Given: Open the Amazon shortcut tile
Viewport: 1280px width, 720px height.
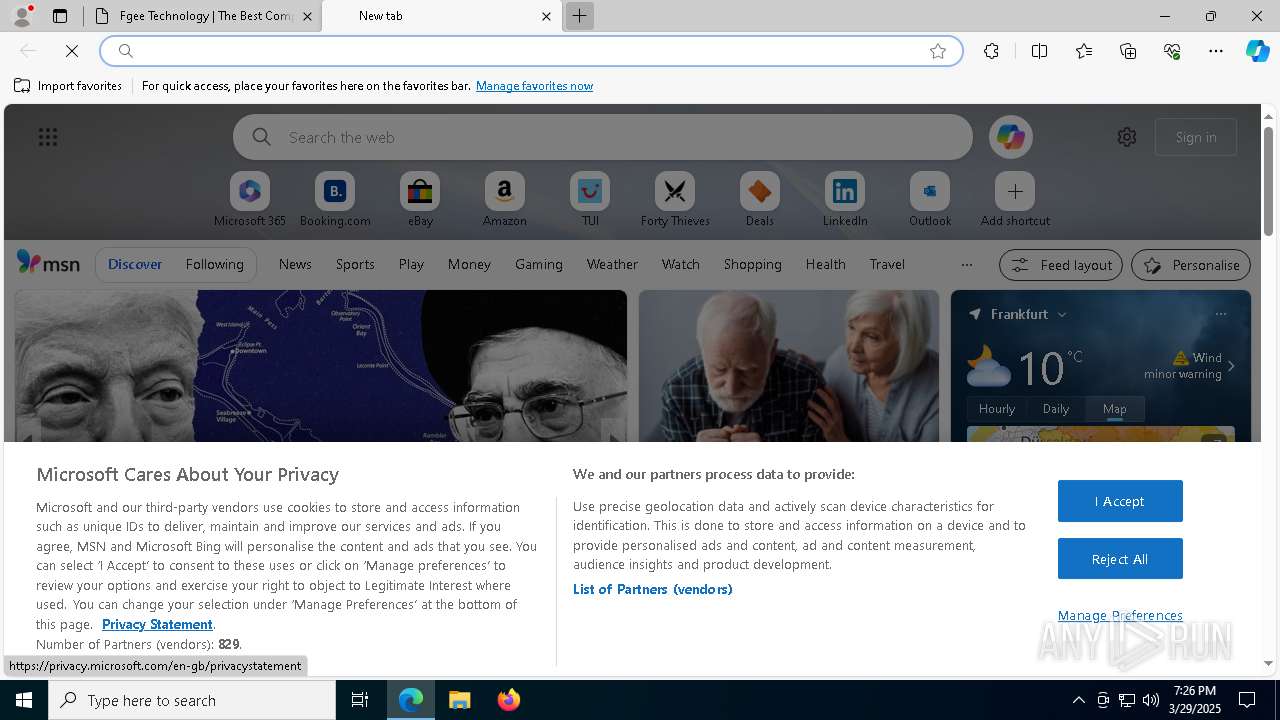Looking at the screenshot, I should (504, 199).
